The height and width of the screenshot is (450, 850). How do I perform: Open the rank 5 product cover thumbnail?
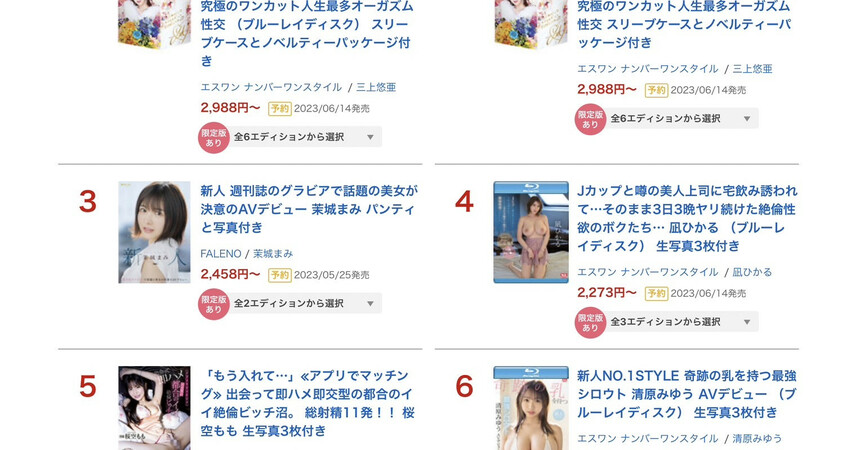(x=154, y=408)
